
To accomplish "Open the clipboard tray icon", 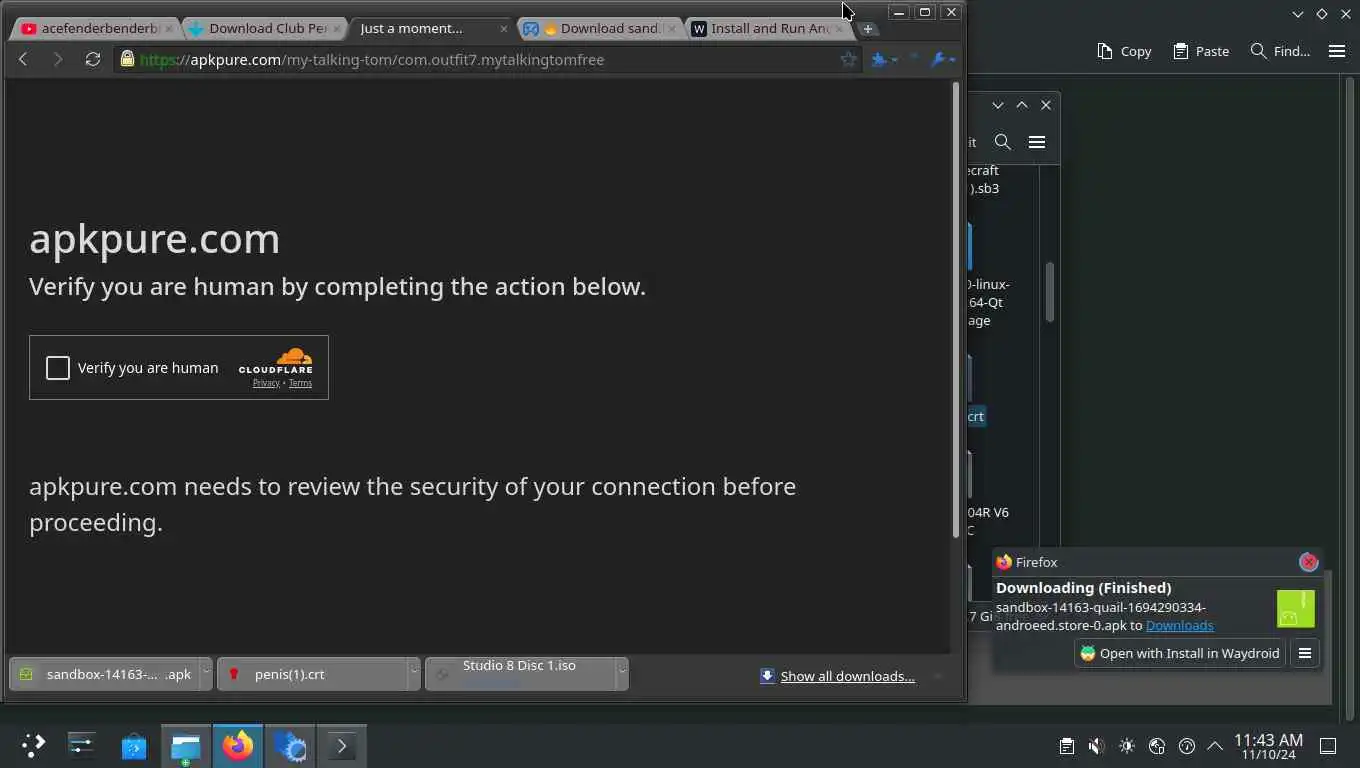I will click(x=1067, y=746).
